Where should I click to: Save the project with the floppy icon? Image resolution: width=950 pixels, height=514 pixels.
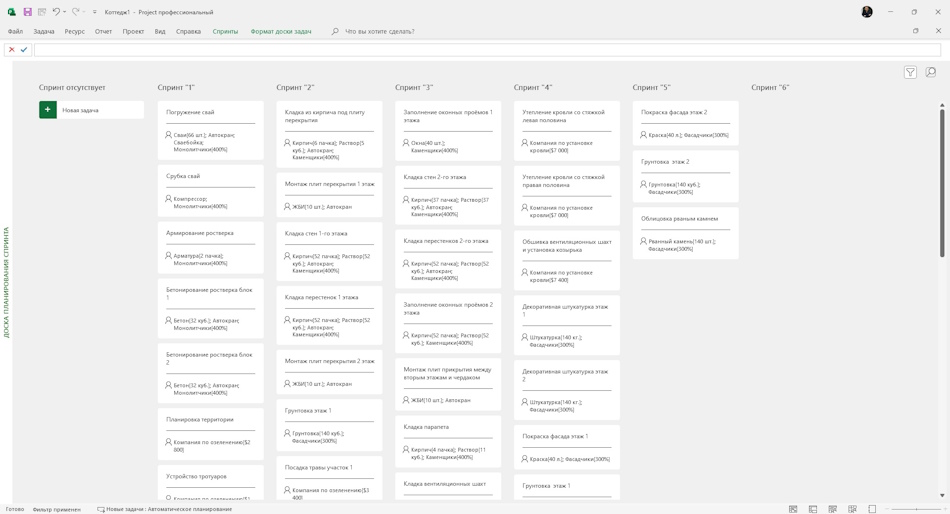point(27,12)
